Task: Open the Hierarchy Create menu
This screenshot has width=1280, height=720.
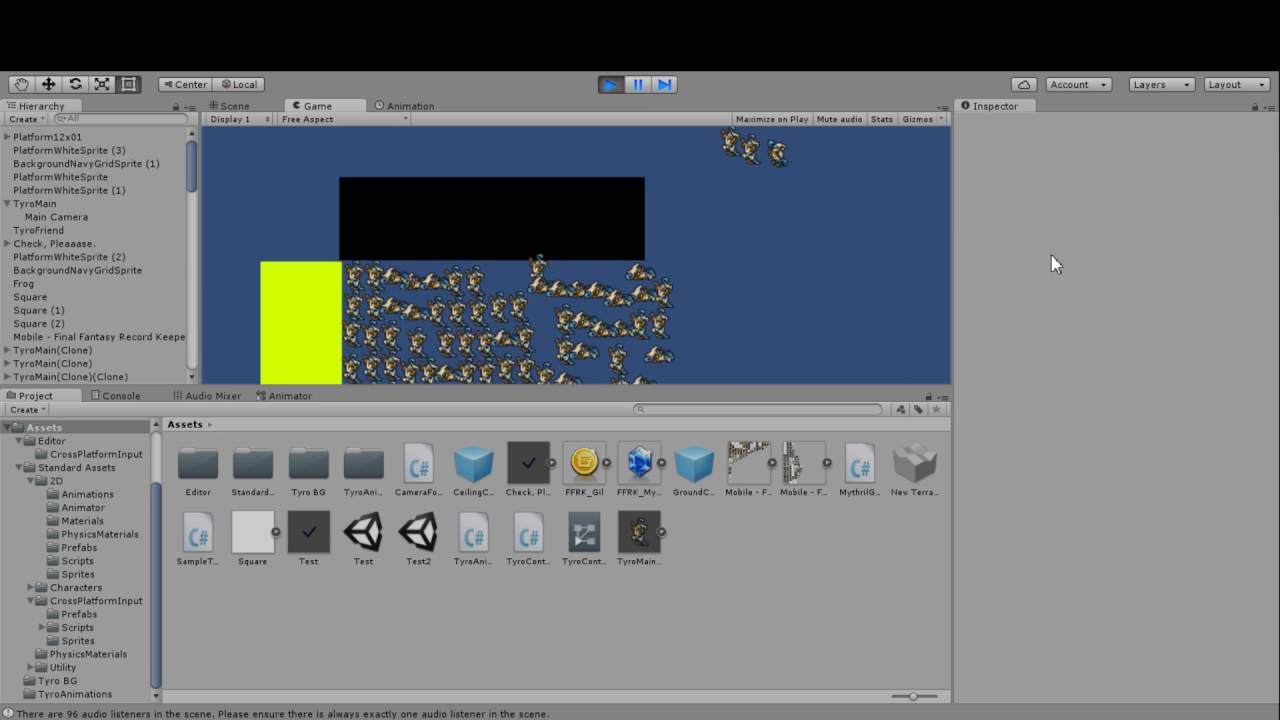Action: (x=26, y=119)
